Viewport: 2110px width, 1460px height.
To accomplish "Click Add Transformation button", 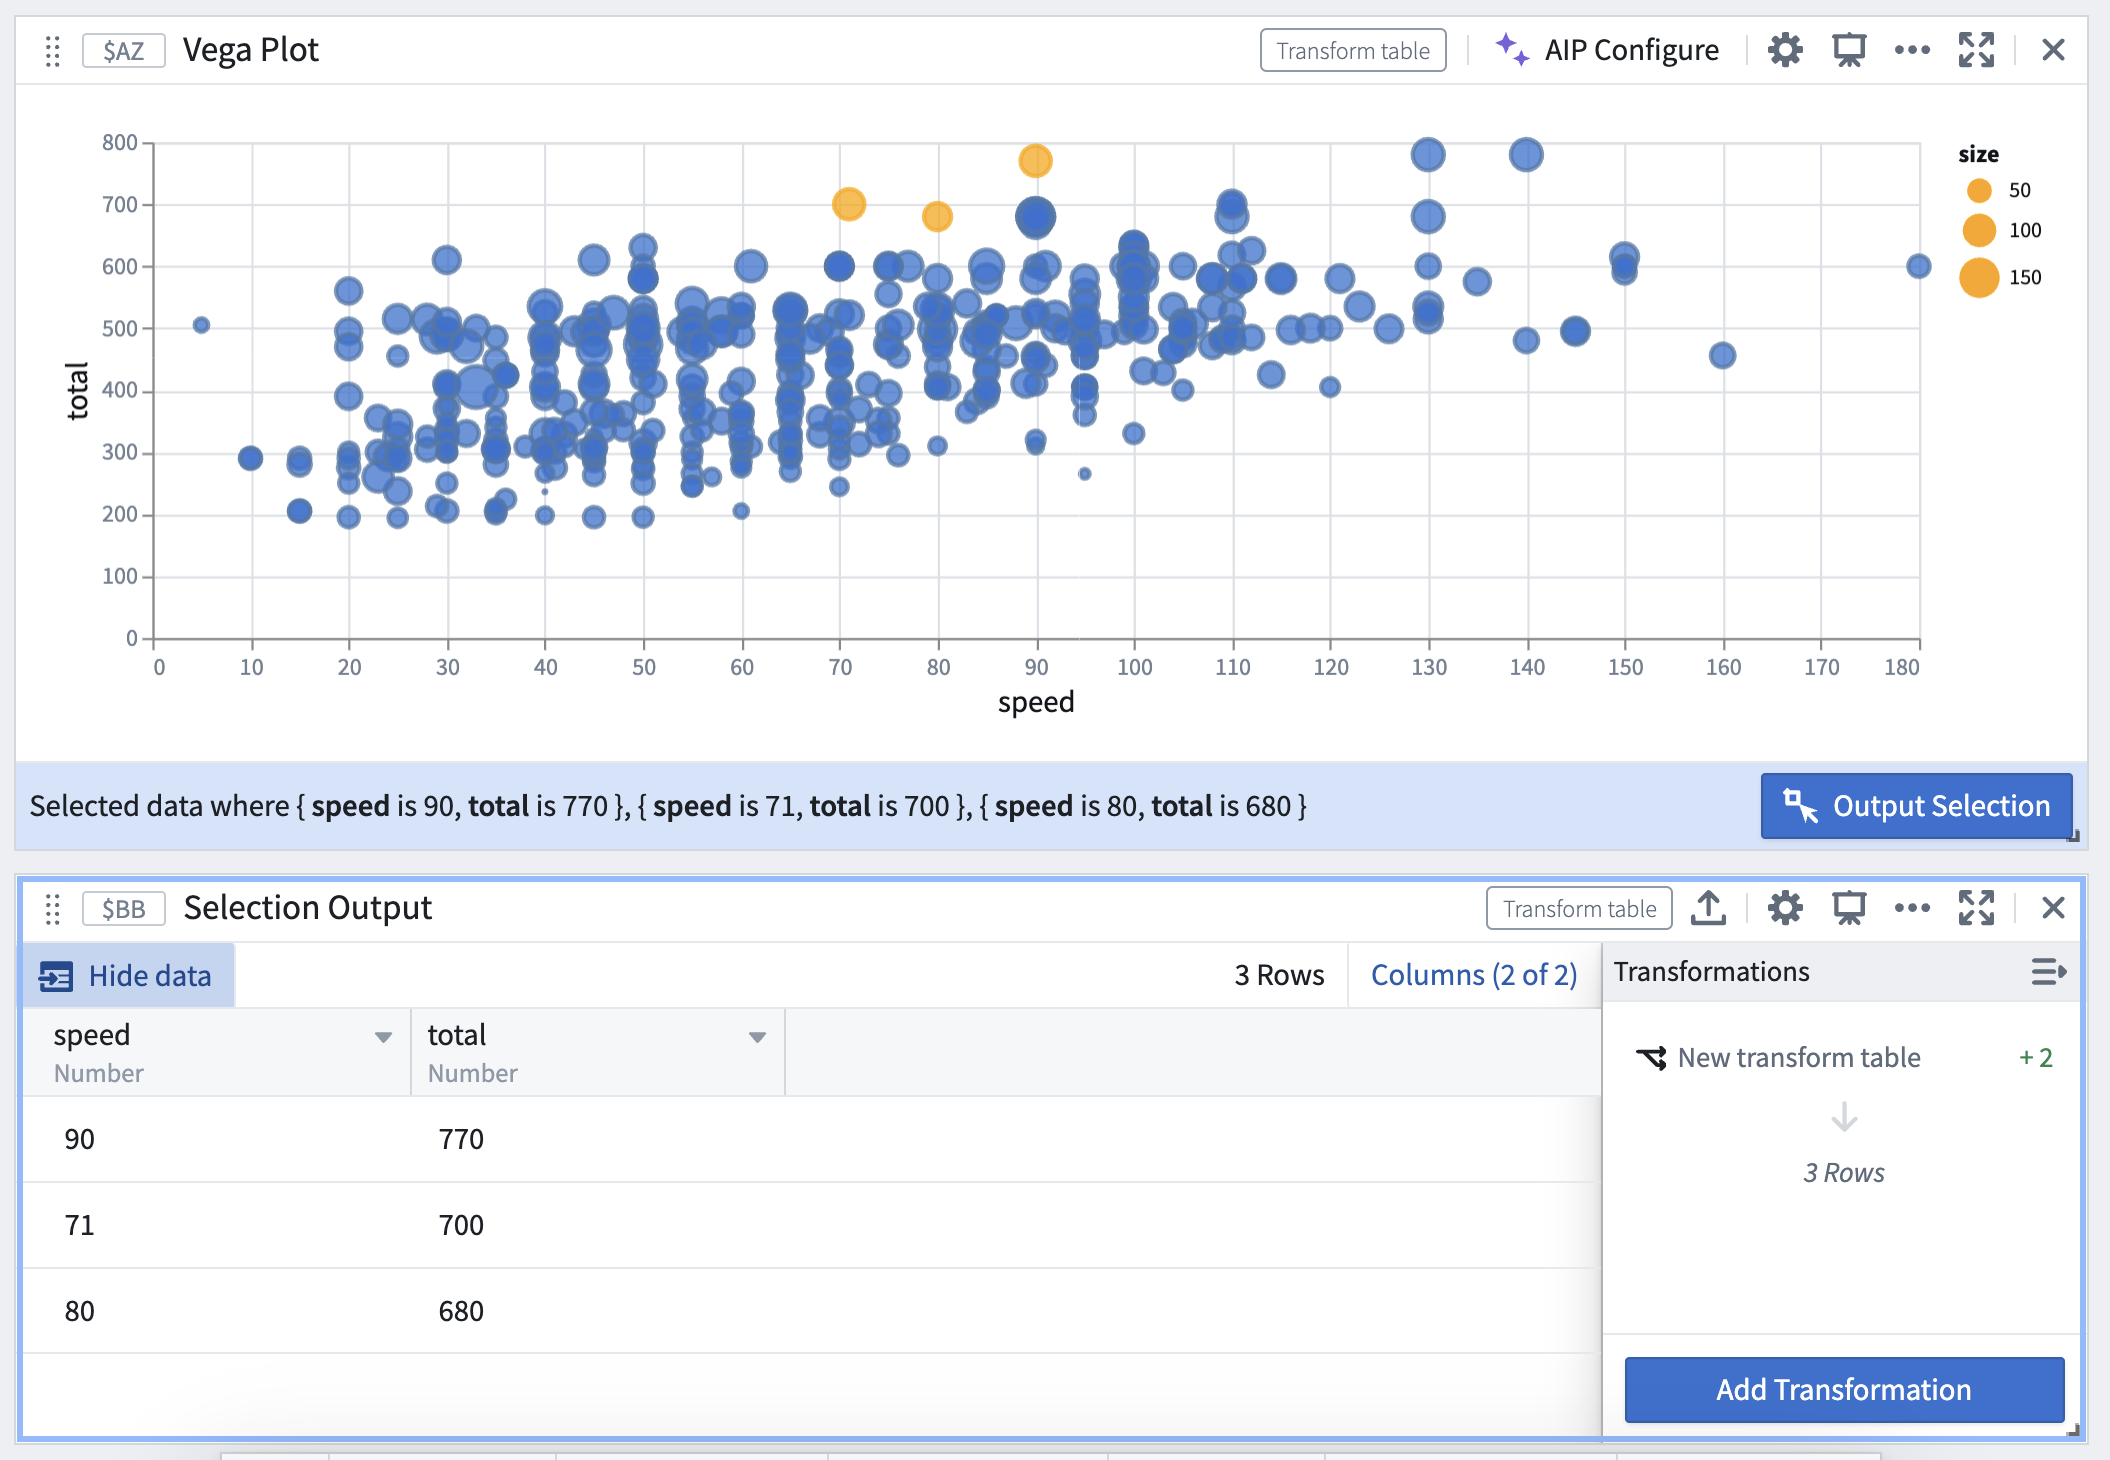I will 1844,1389.
